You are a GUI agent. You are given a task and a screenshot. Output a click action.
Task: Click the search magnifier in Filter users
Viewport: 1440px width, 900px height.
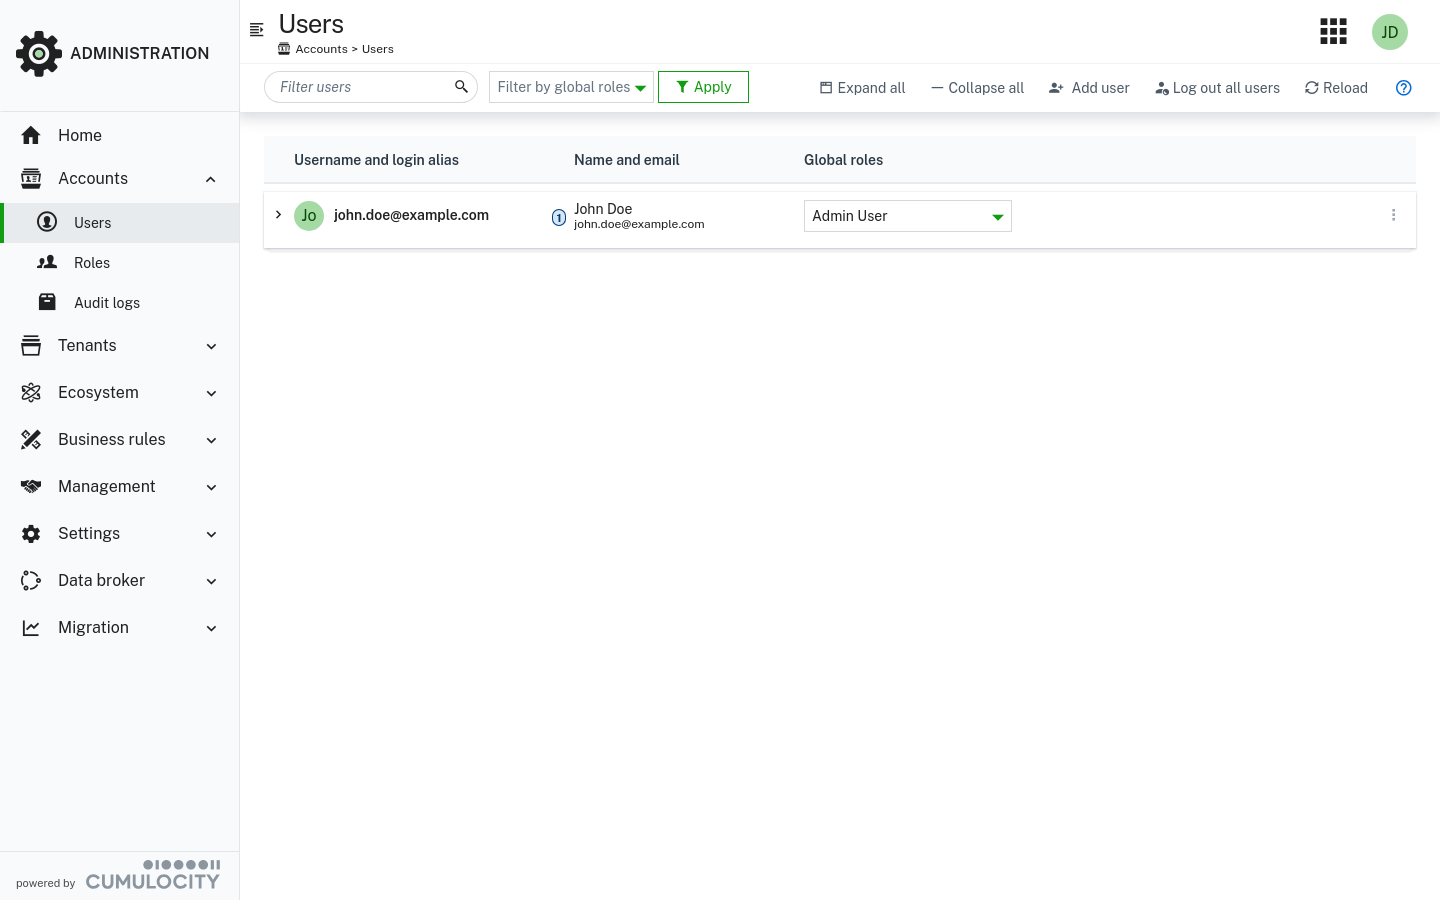461,87
